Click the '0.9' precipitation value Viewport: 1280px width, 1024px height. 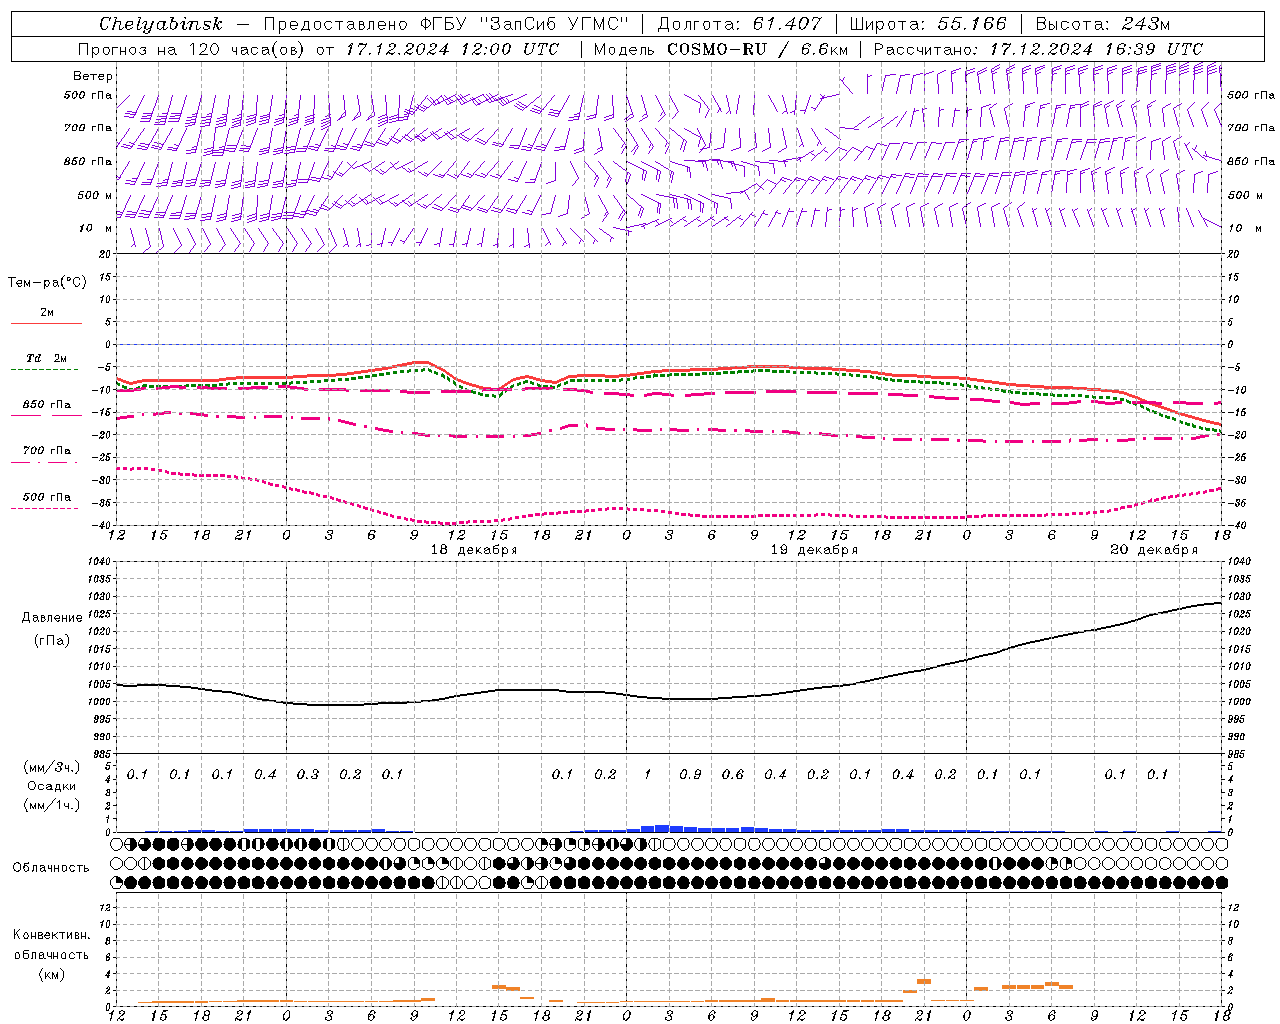pyautogui.click(x=690, y=775)
